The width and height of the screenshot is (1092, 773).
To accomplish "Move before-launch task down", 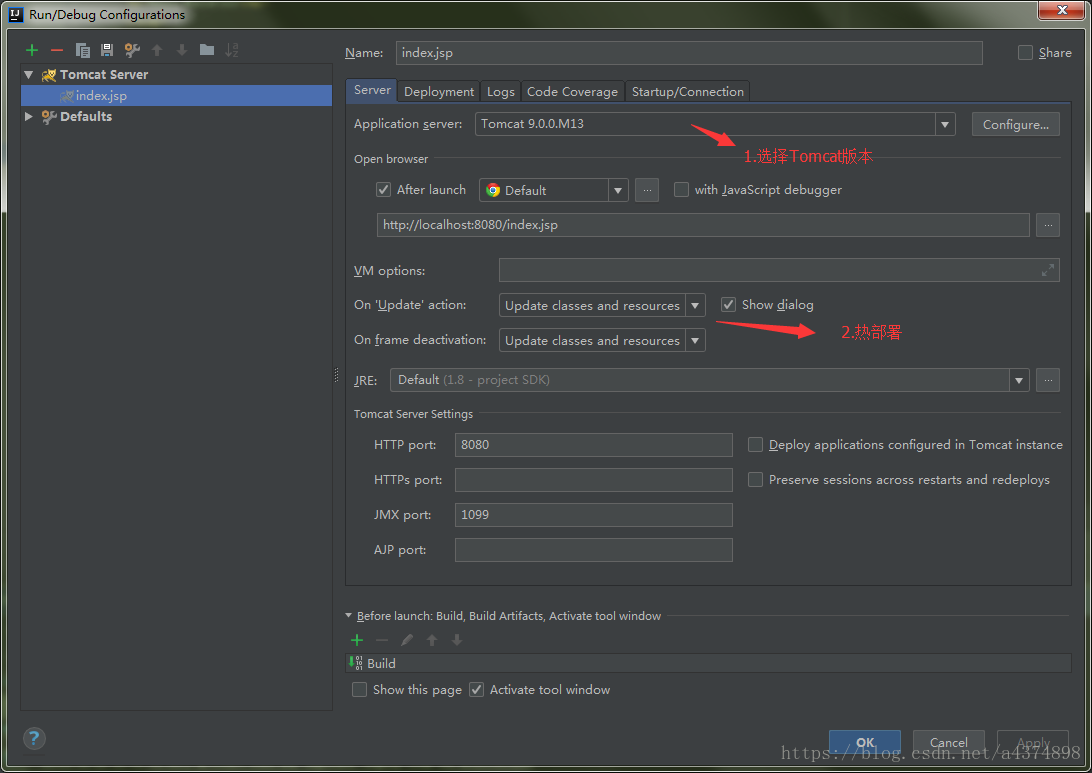I will point(457,640).
